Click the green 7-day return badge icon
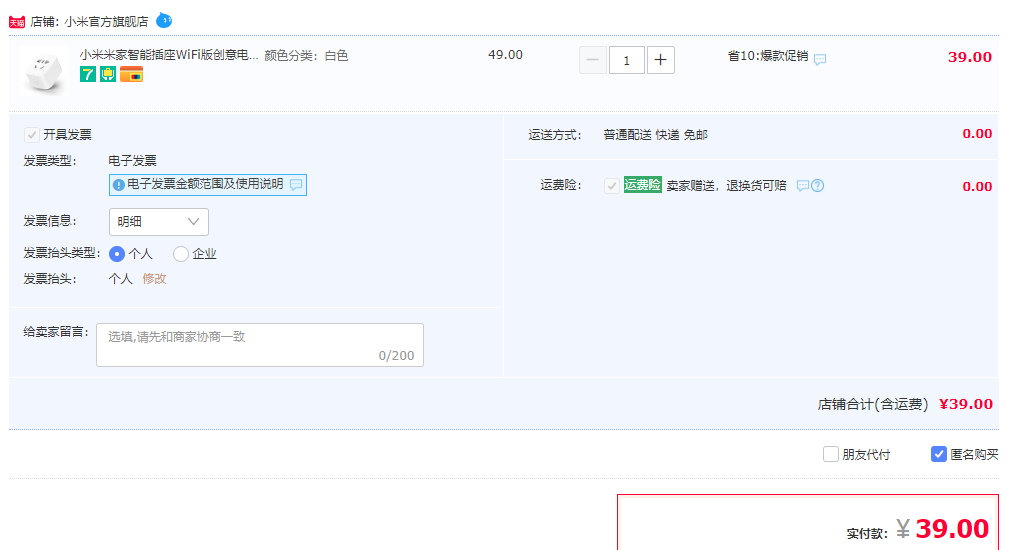This screenshot has height=550, width=1029. (x=88, y=74)
